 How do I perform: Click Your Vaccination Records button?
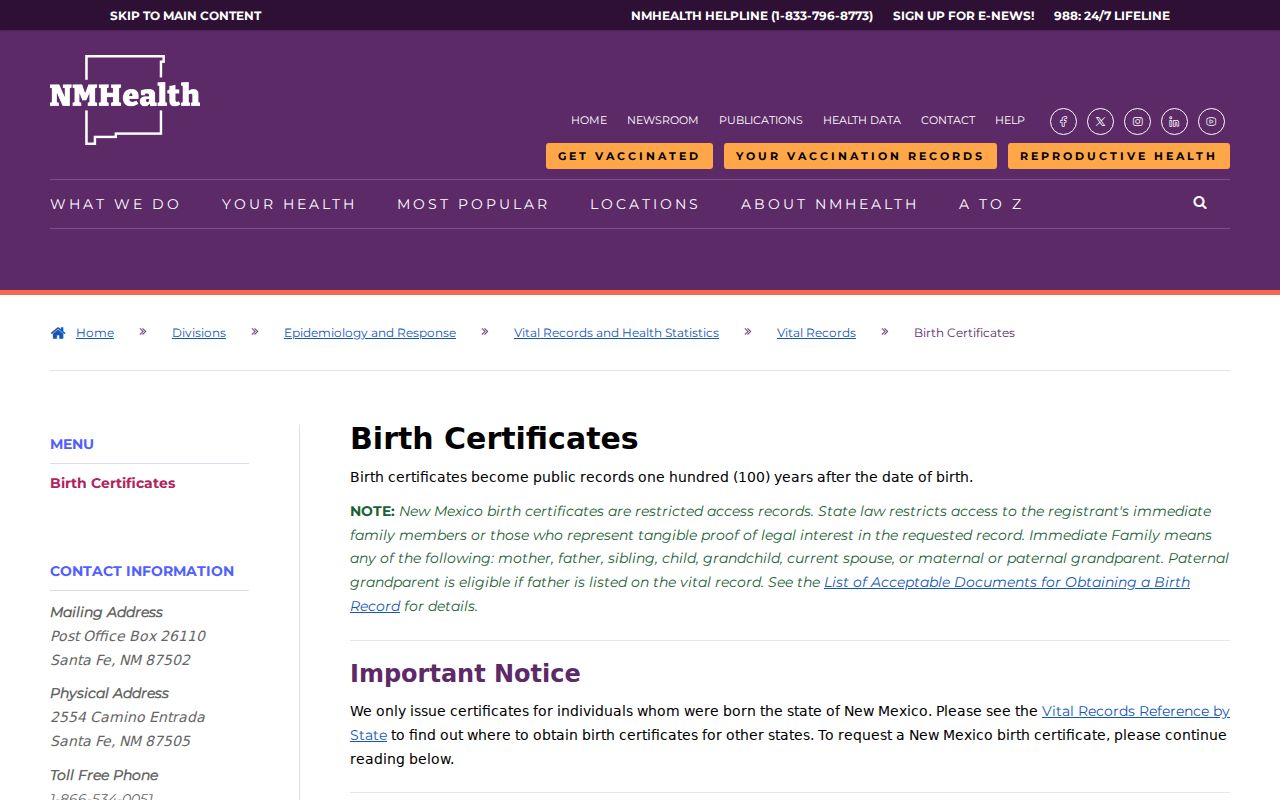point(860,156)
